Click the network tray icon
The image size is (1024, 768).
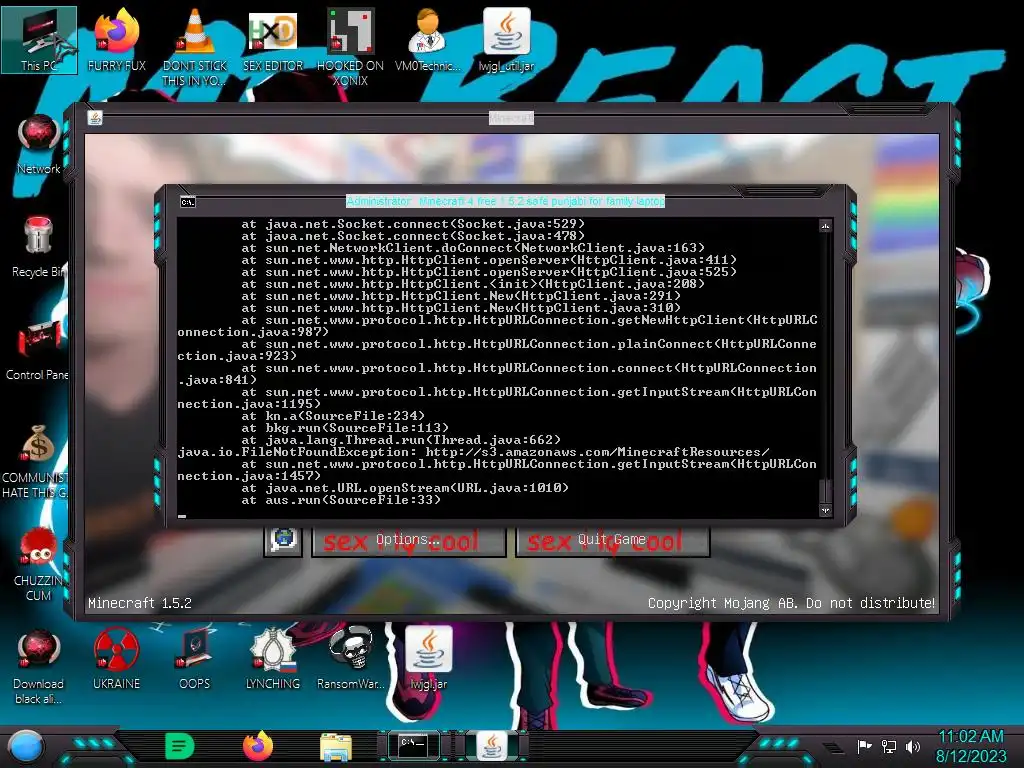point(889,746)
